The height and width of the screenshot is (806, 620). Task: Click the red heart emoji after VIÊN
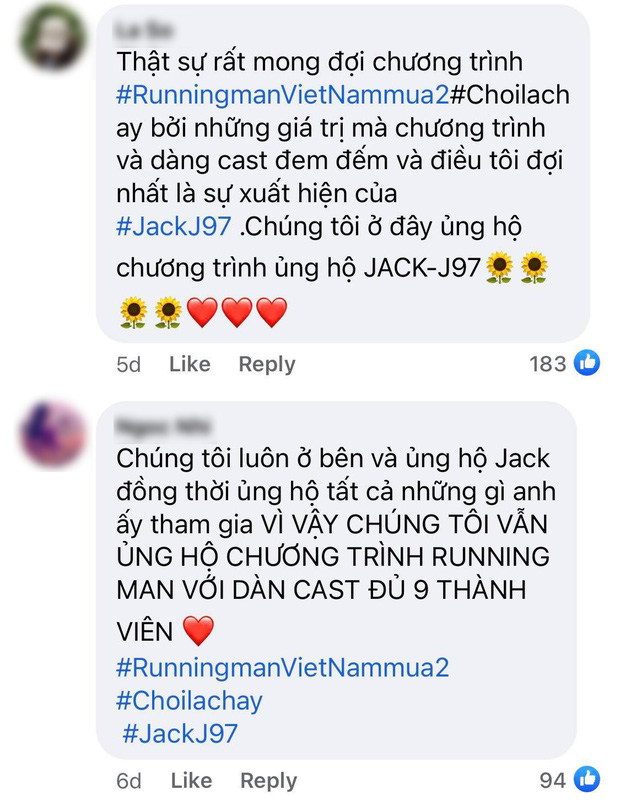tap(198, 631)
